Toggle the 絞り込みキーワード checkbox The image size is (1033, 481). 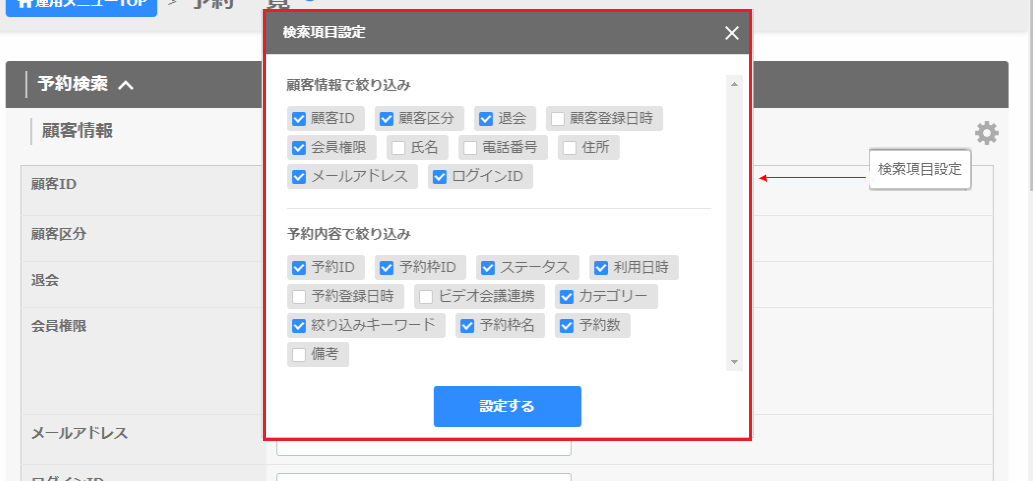pos(298,326)
